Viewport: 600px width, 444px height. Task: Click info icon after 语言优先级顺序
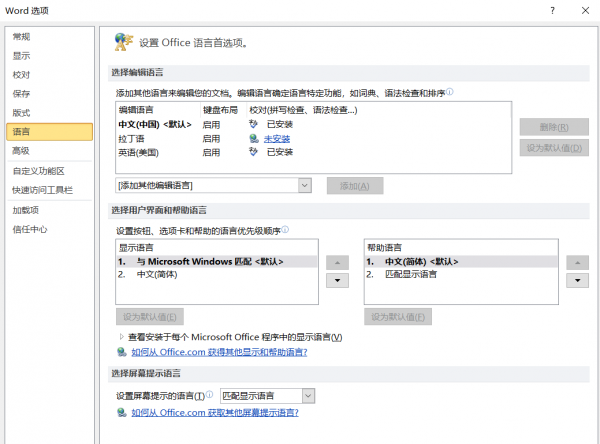click(285, 230)
